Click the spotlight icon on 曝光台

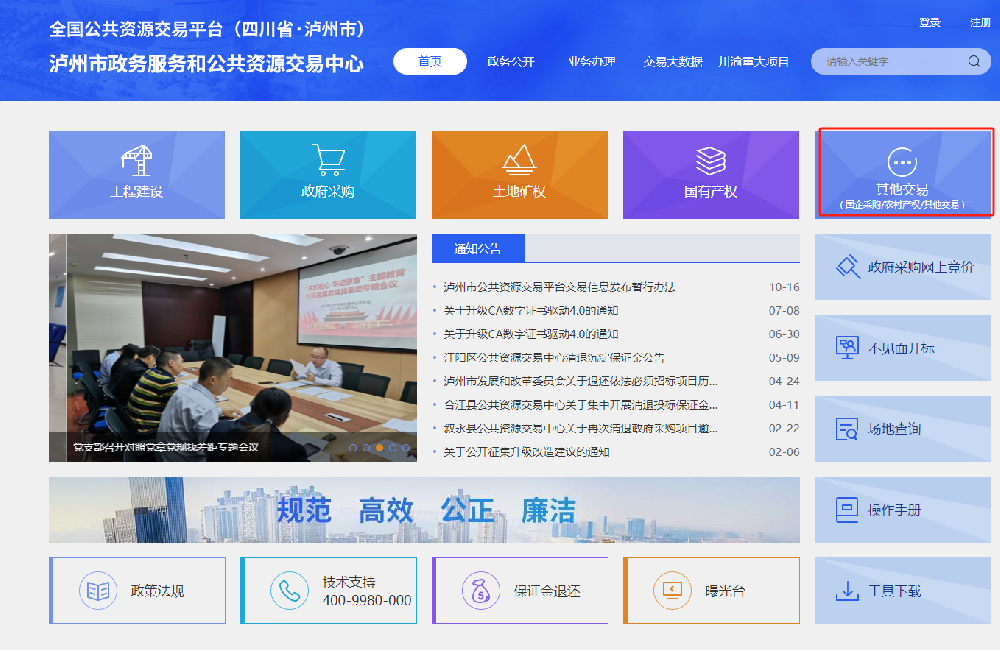[673, 590]
